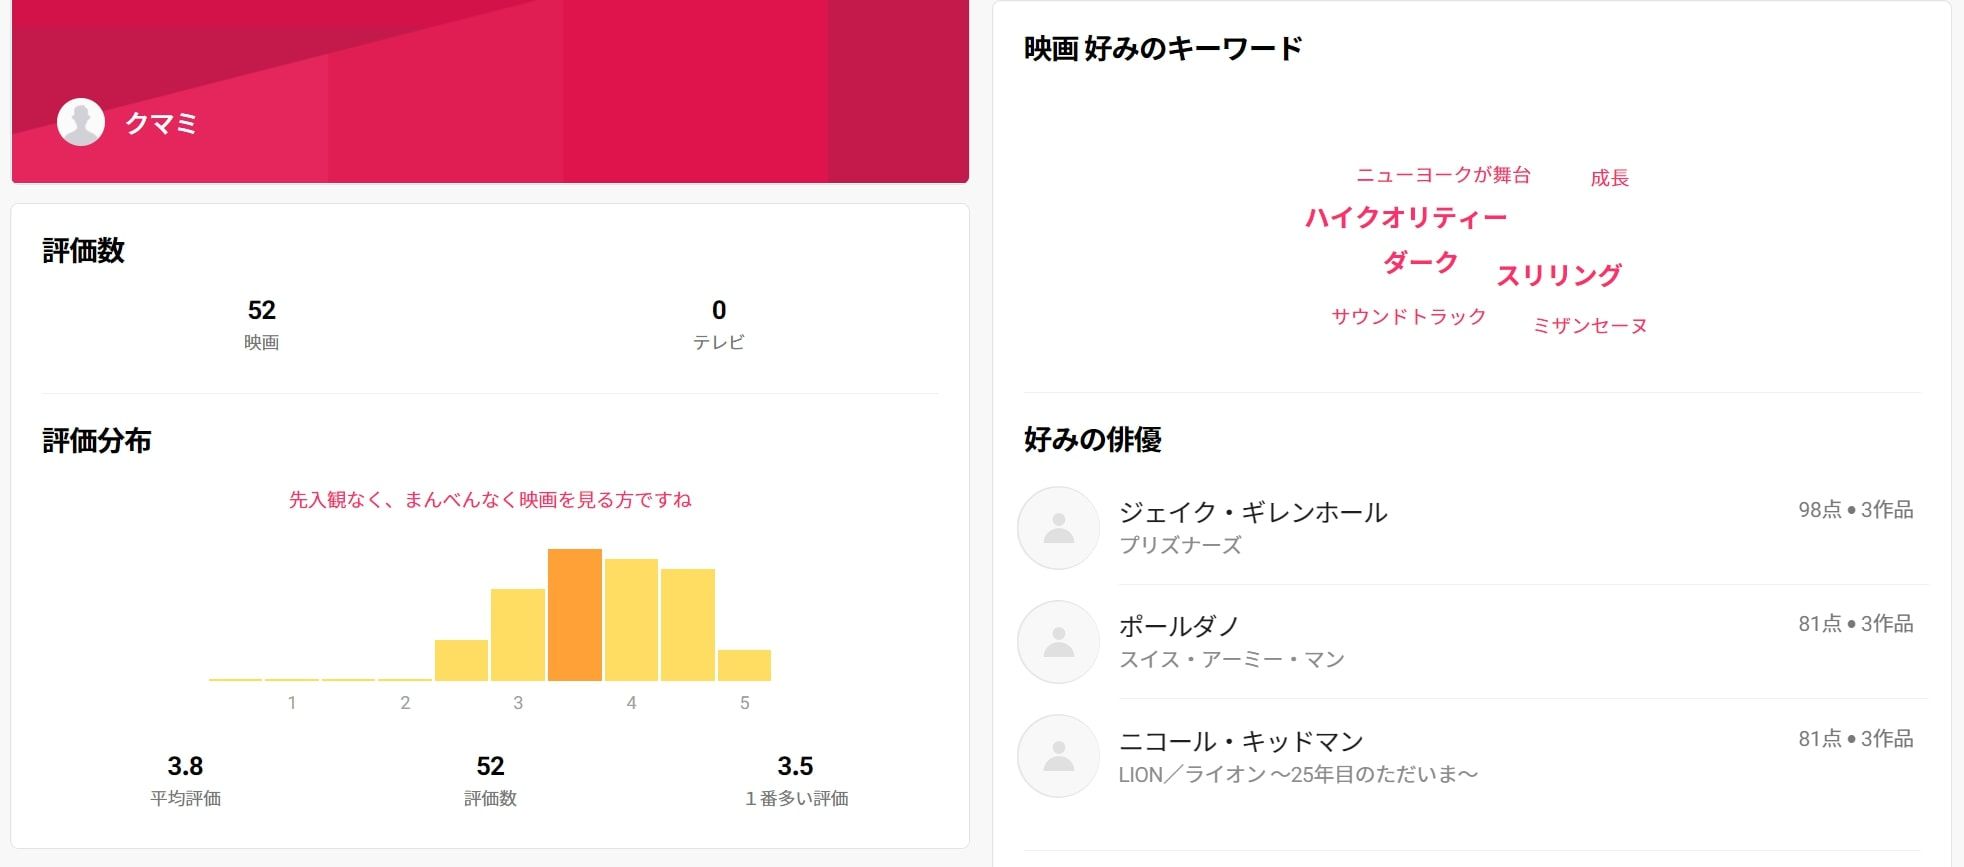Screen dimensions: 1964x867
Task: Open ニコール・キッドマン actor entry
Action: (x=1240, y=742)
